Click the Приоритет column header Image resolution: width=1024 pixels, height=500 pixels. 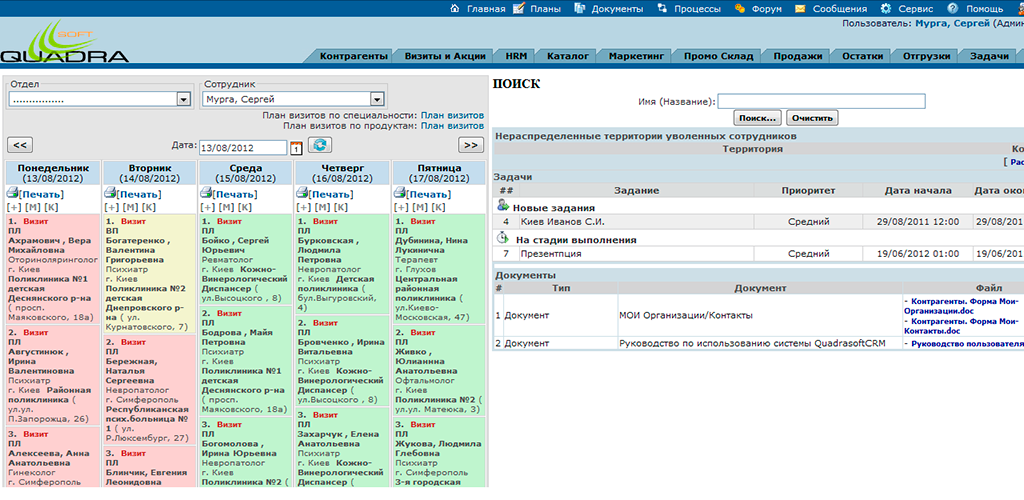(x=808, y=190)
